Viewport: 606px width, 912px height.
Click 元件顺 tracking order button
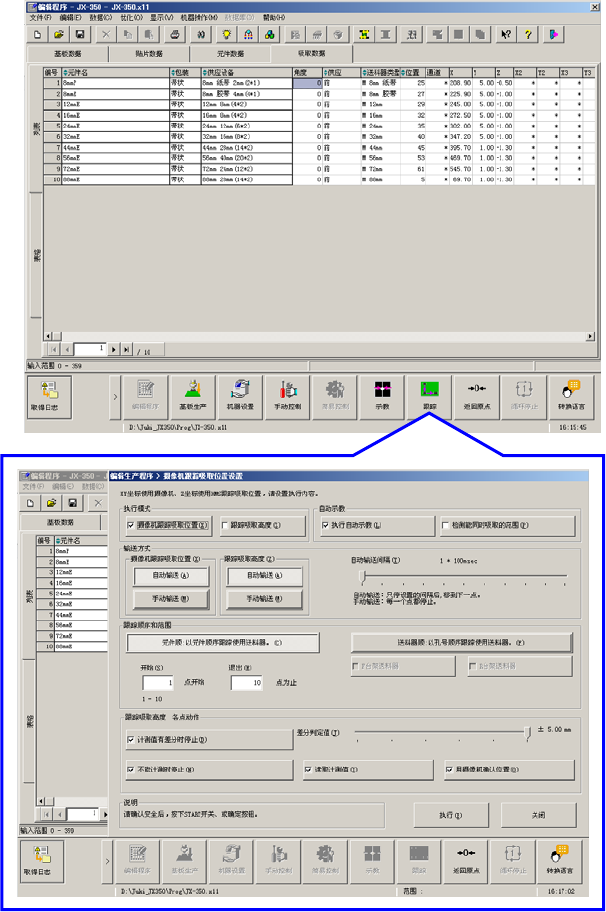pos(223,643)
